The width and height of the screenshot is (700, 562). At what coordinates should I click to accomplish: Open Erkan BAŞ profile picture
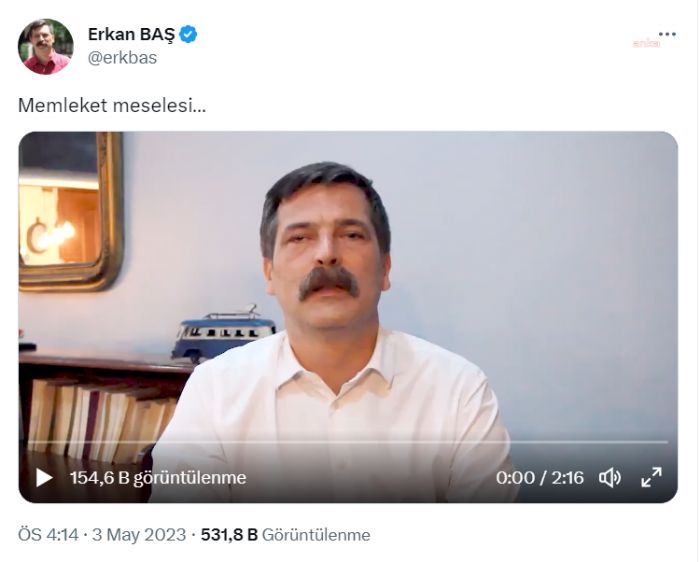coord(46,46)
